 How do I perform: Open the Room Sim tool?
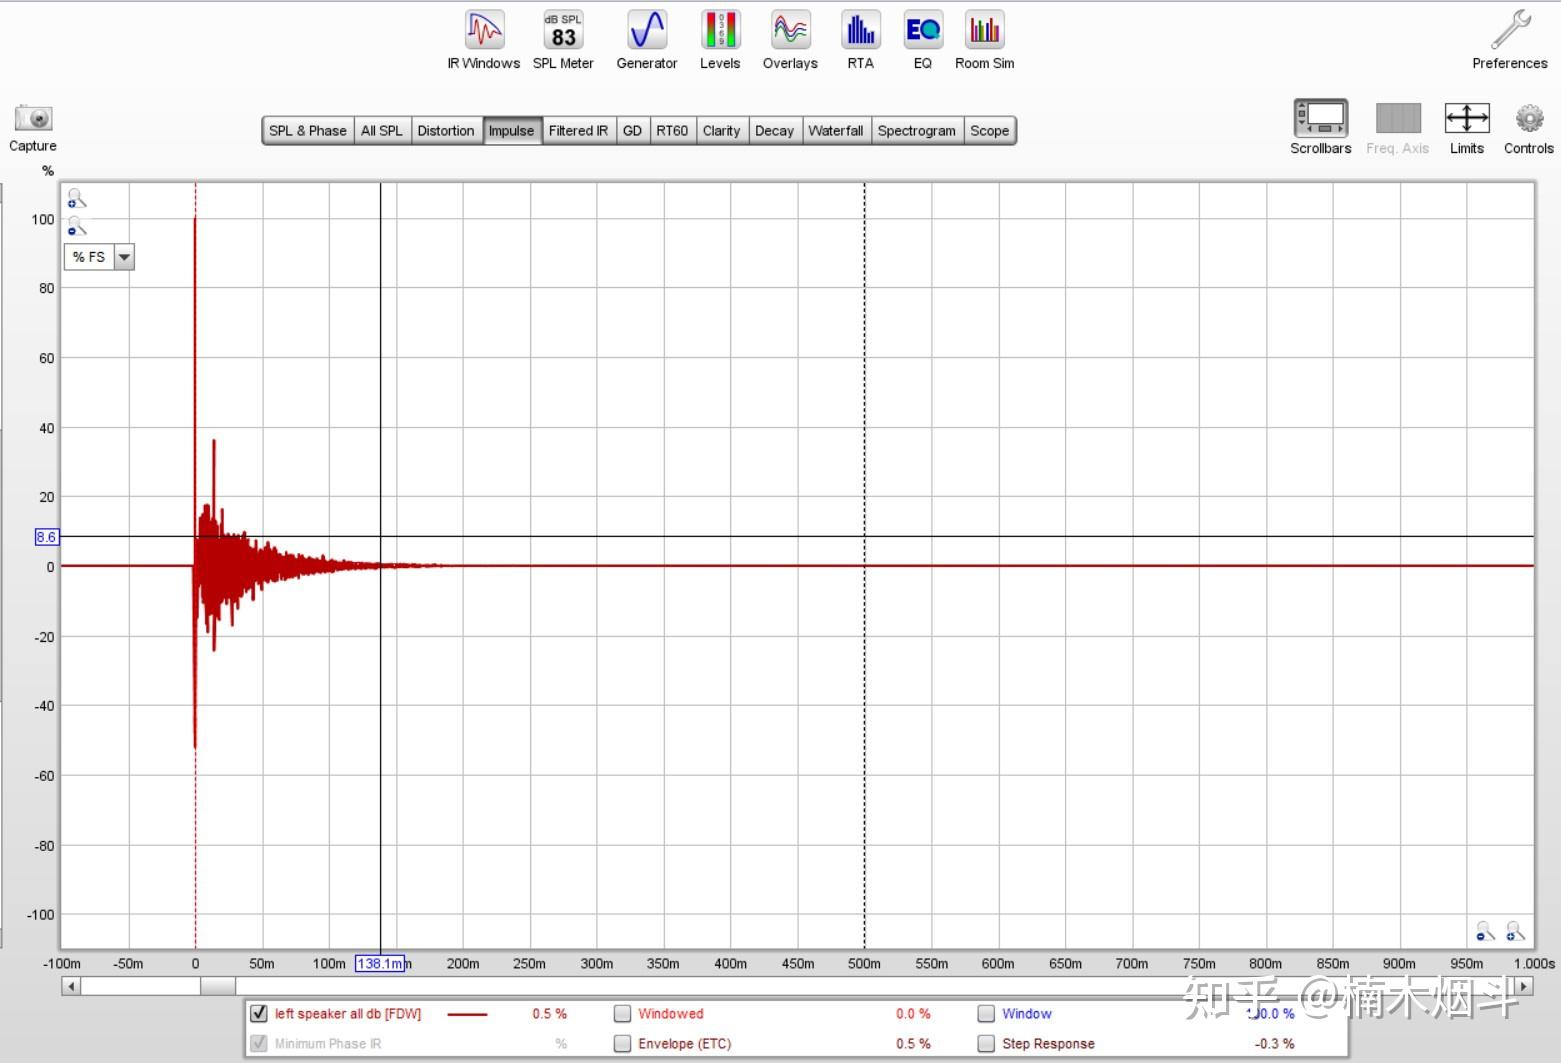pyautogui.click(x=984, y=40)
